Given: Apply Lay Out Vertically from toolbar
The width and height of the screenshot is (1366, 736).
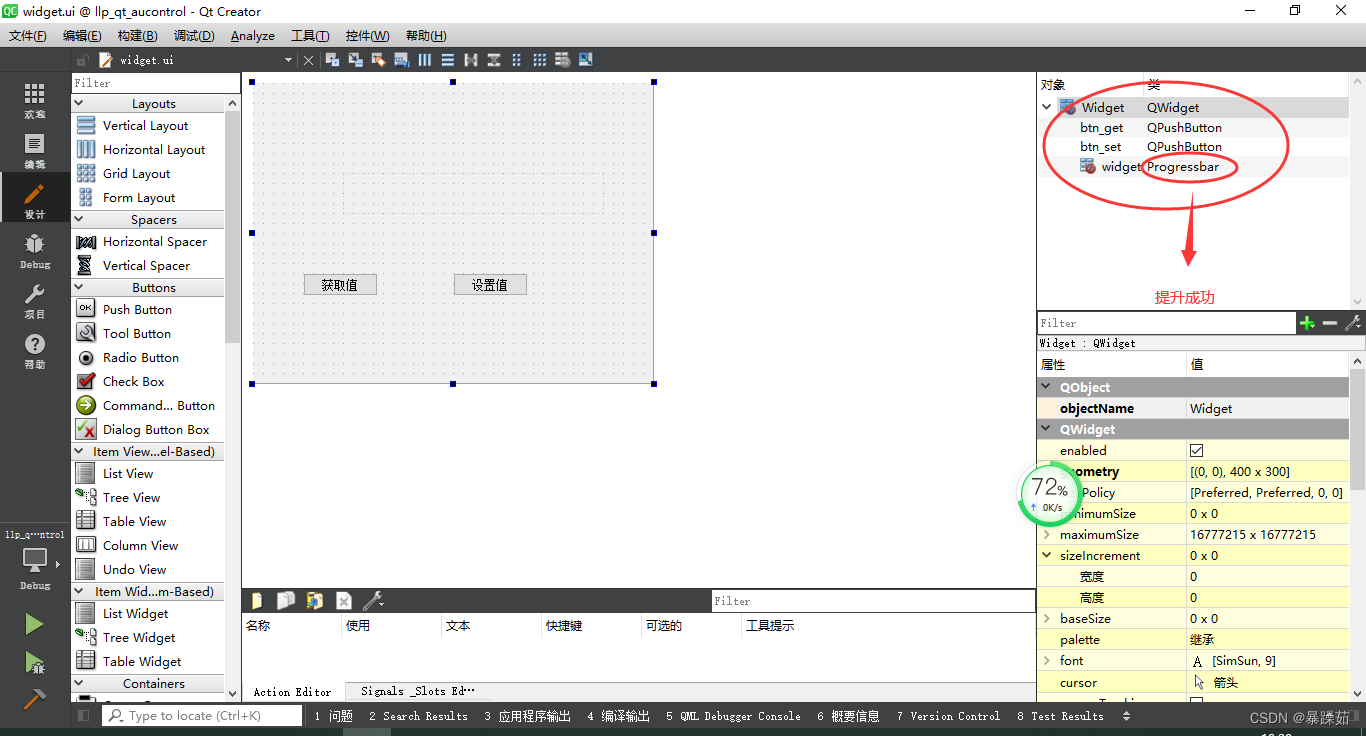Looking at the screenshot, I should pos(448,60).
